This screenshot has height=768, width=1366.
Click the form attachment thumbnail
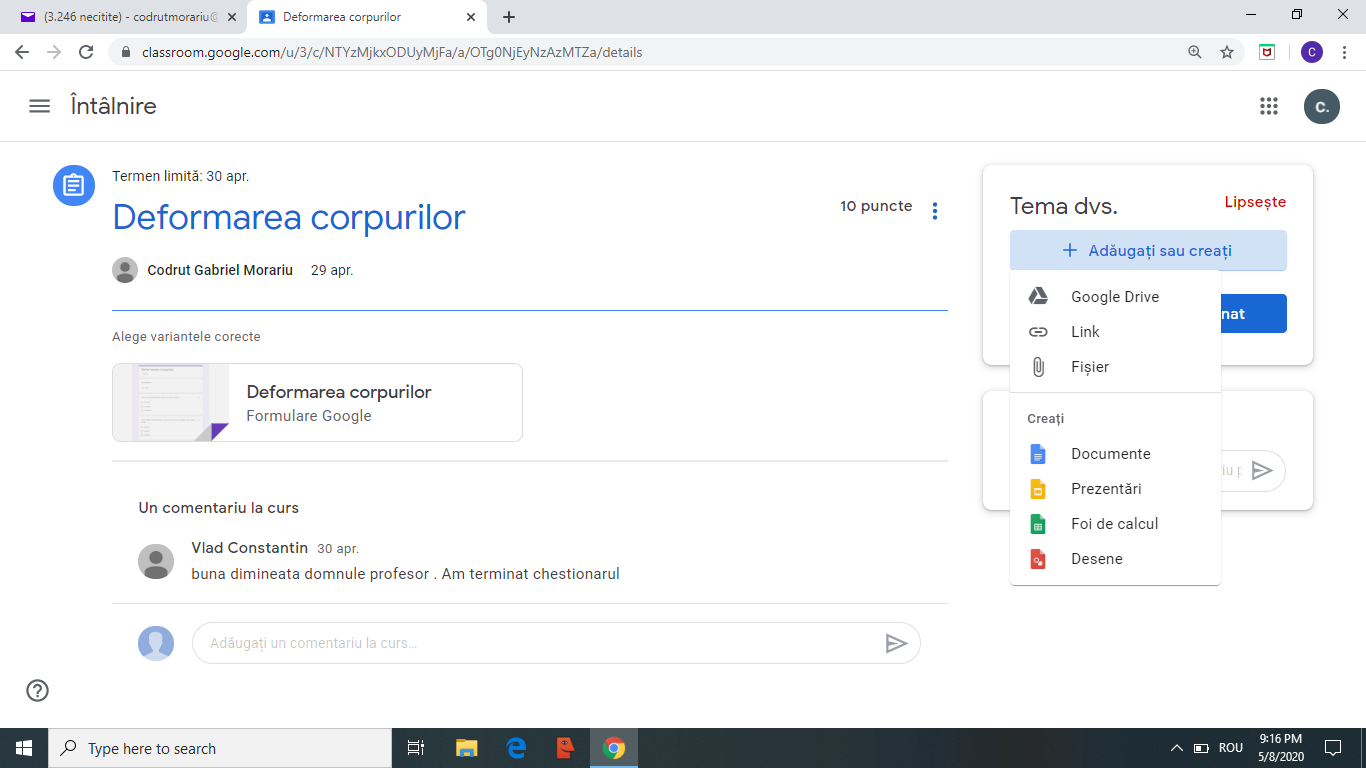[x=171, y=402]
